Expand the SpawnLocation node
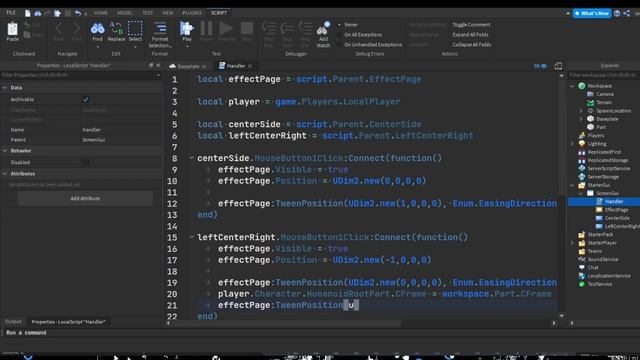The height and width of the screenshot is (360, 640). coord(581,111)
